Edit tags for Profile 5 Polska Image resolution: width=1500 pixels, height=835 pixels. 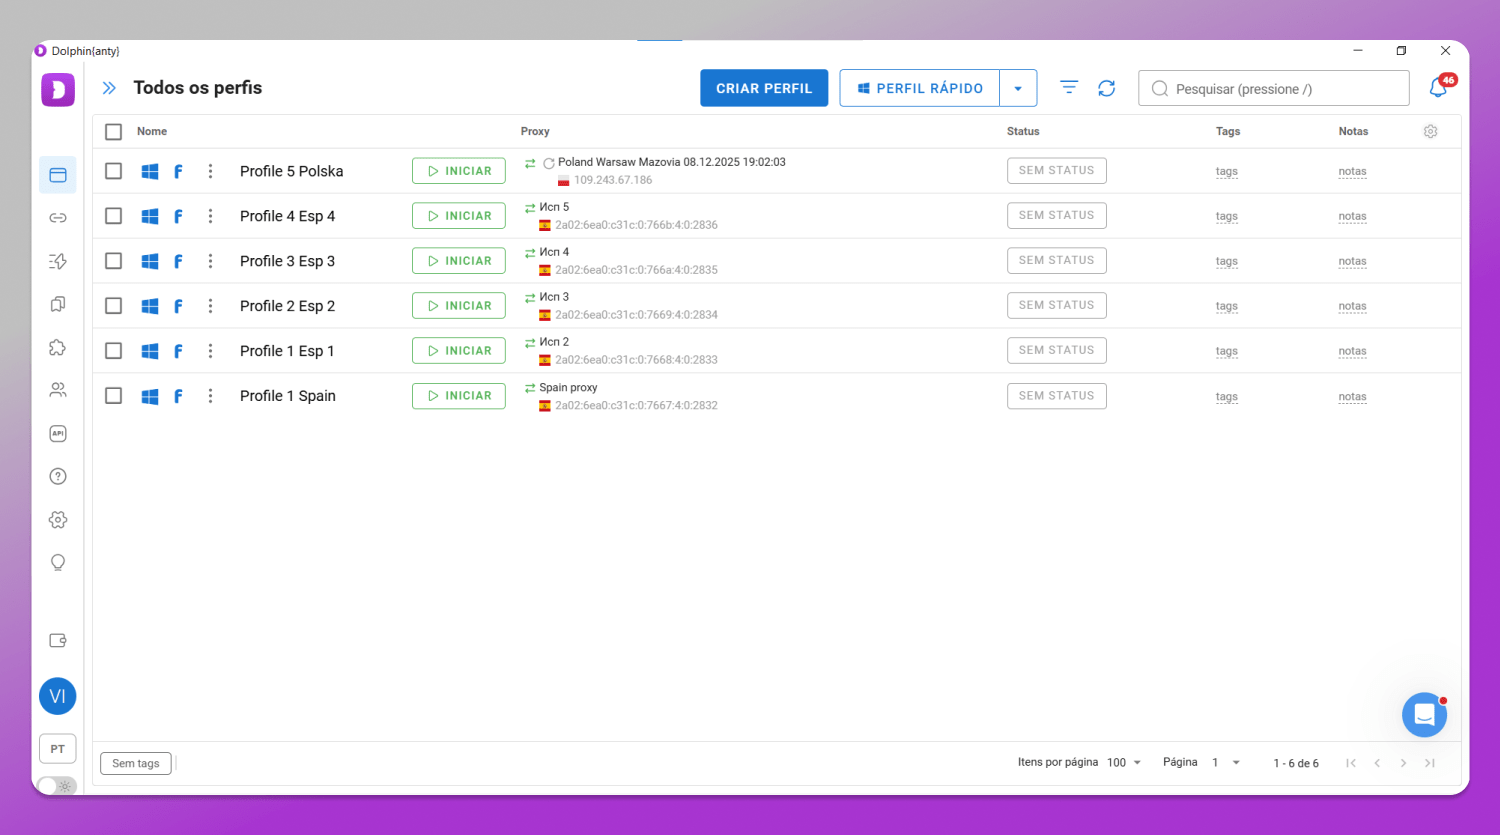tap(1227, 171)
